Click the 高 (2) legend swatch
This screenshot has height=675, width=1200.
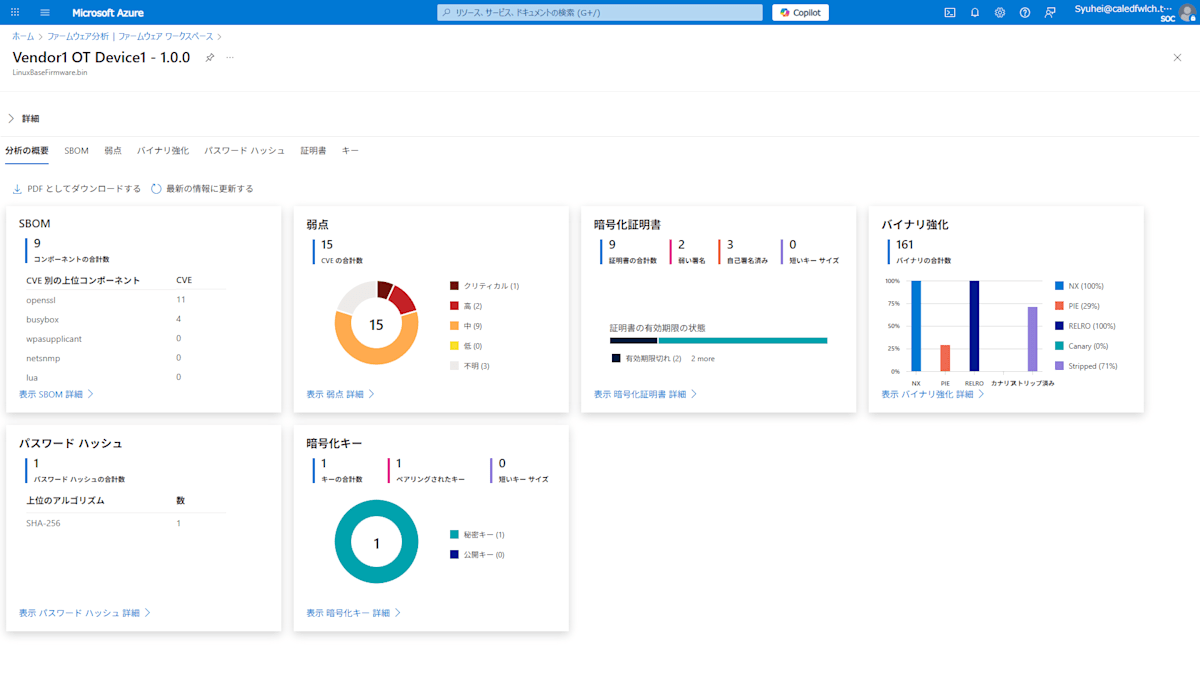tap(454, 306)
